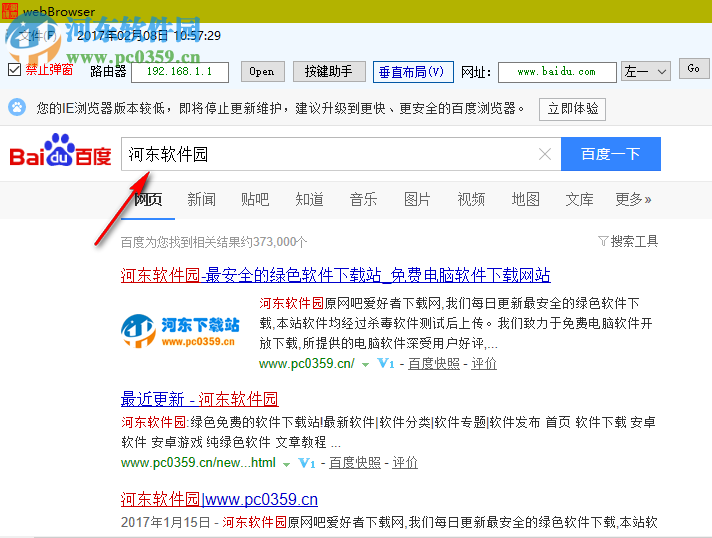Switch to the 音乐 tab
This screenshot has width=712, height=538.
tap(363, 199)
